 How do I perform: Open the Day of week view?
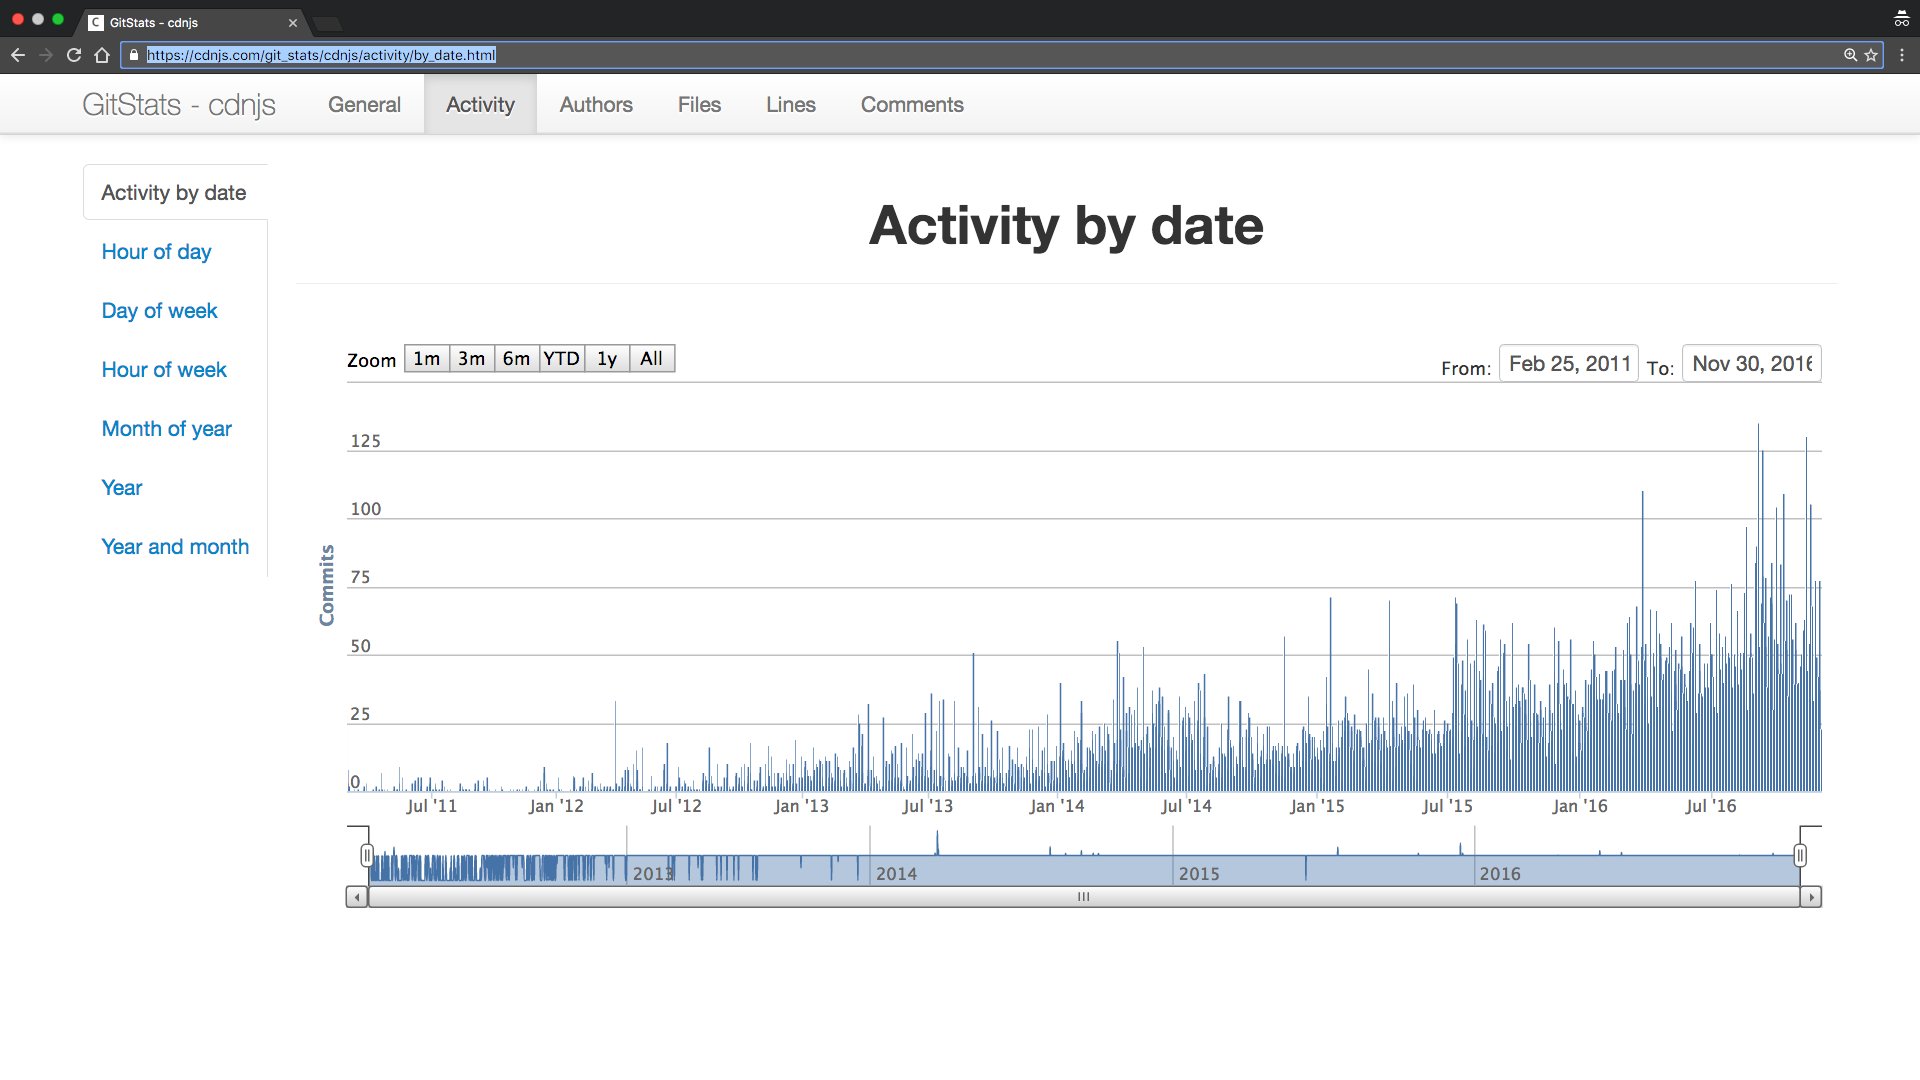pyautogui.click(x=159, y=310)
